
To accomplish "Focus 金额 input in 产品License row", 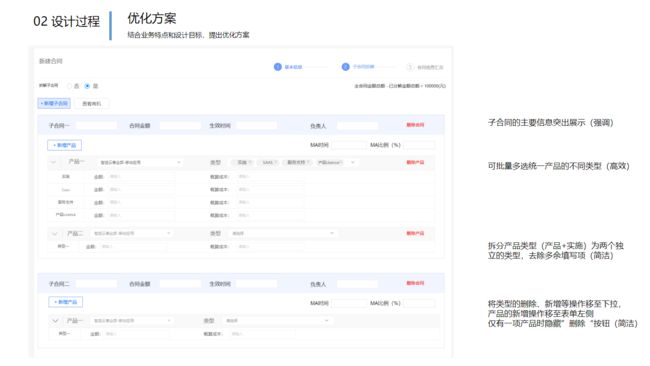I will point(140,215).
